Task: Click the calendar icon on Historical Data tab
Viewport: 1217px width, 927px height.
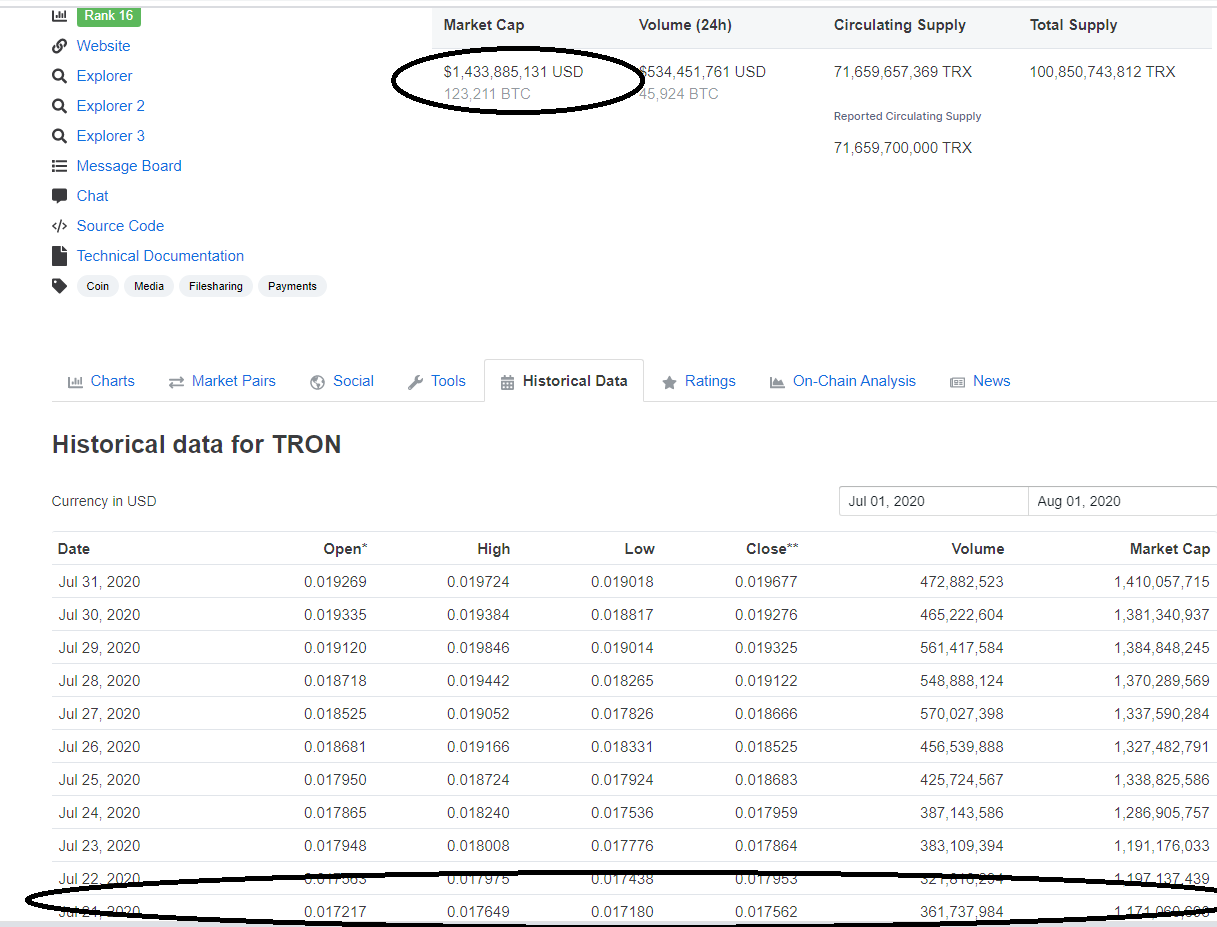Action: pyautogui.click(x=507, y=382)
